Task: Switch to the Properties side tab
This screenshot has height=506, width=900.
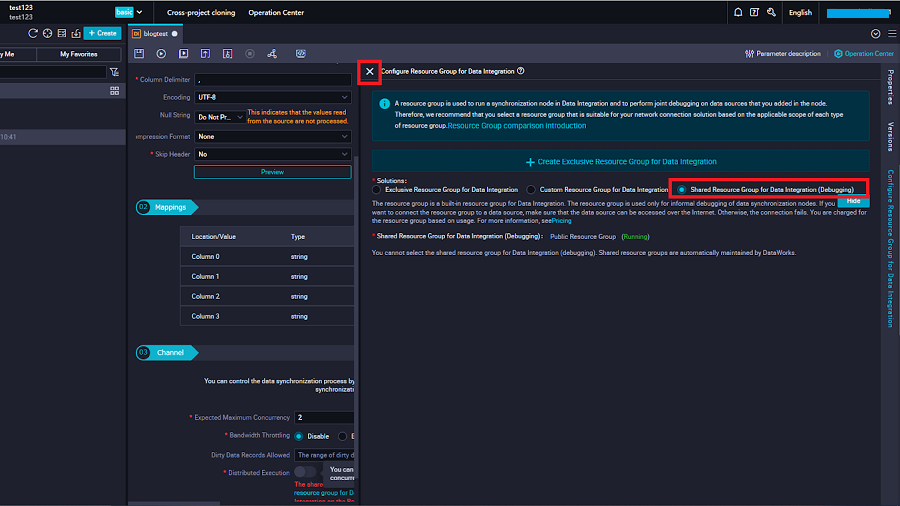Action: click(x=889, y=87)
